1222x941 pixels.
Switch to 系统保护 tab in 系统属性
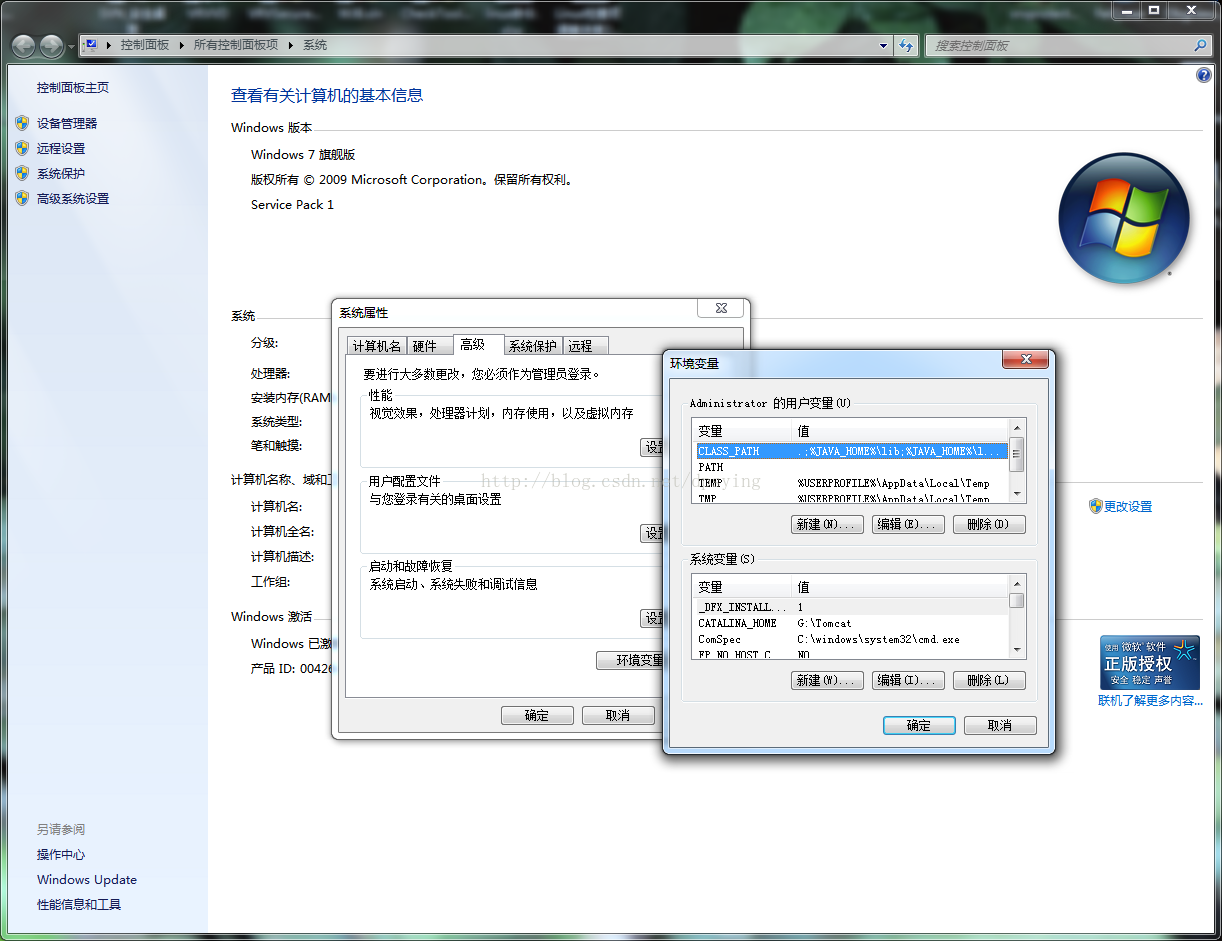(533, 346)
